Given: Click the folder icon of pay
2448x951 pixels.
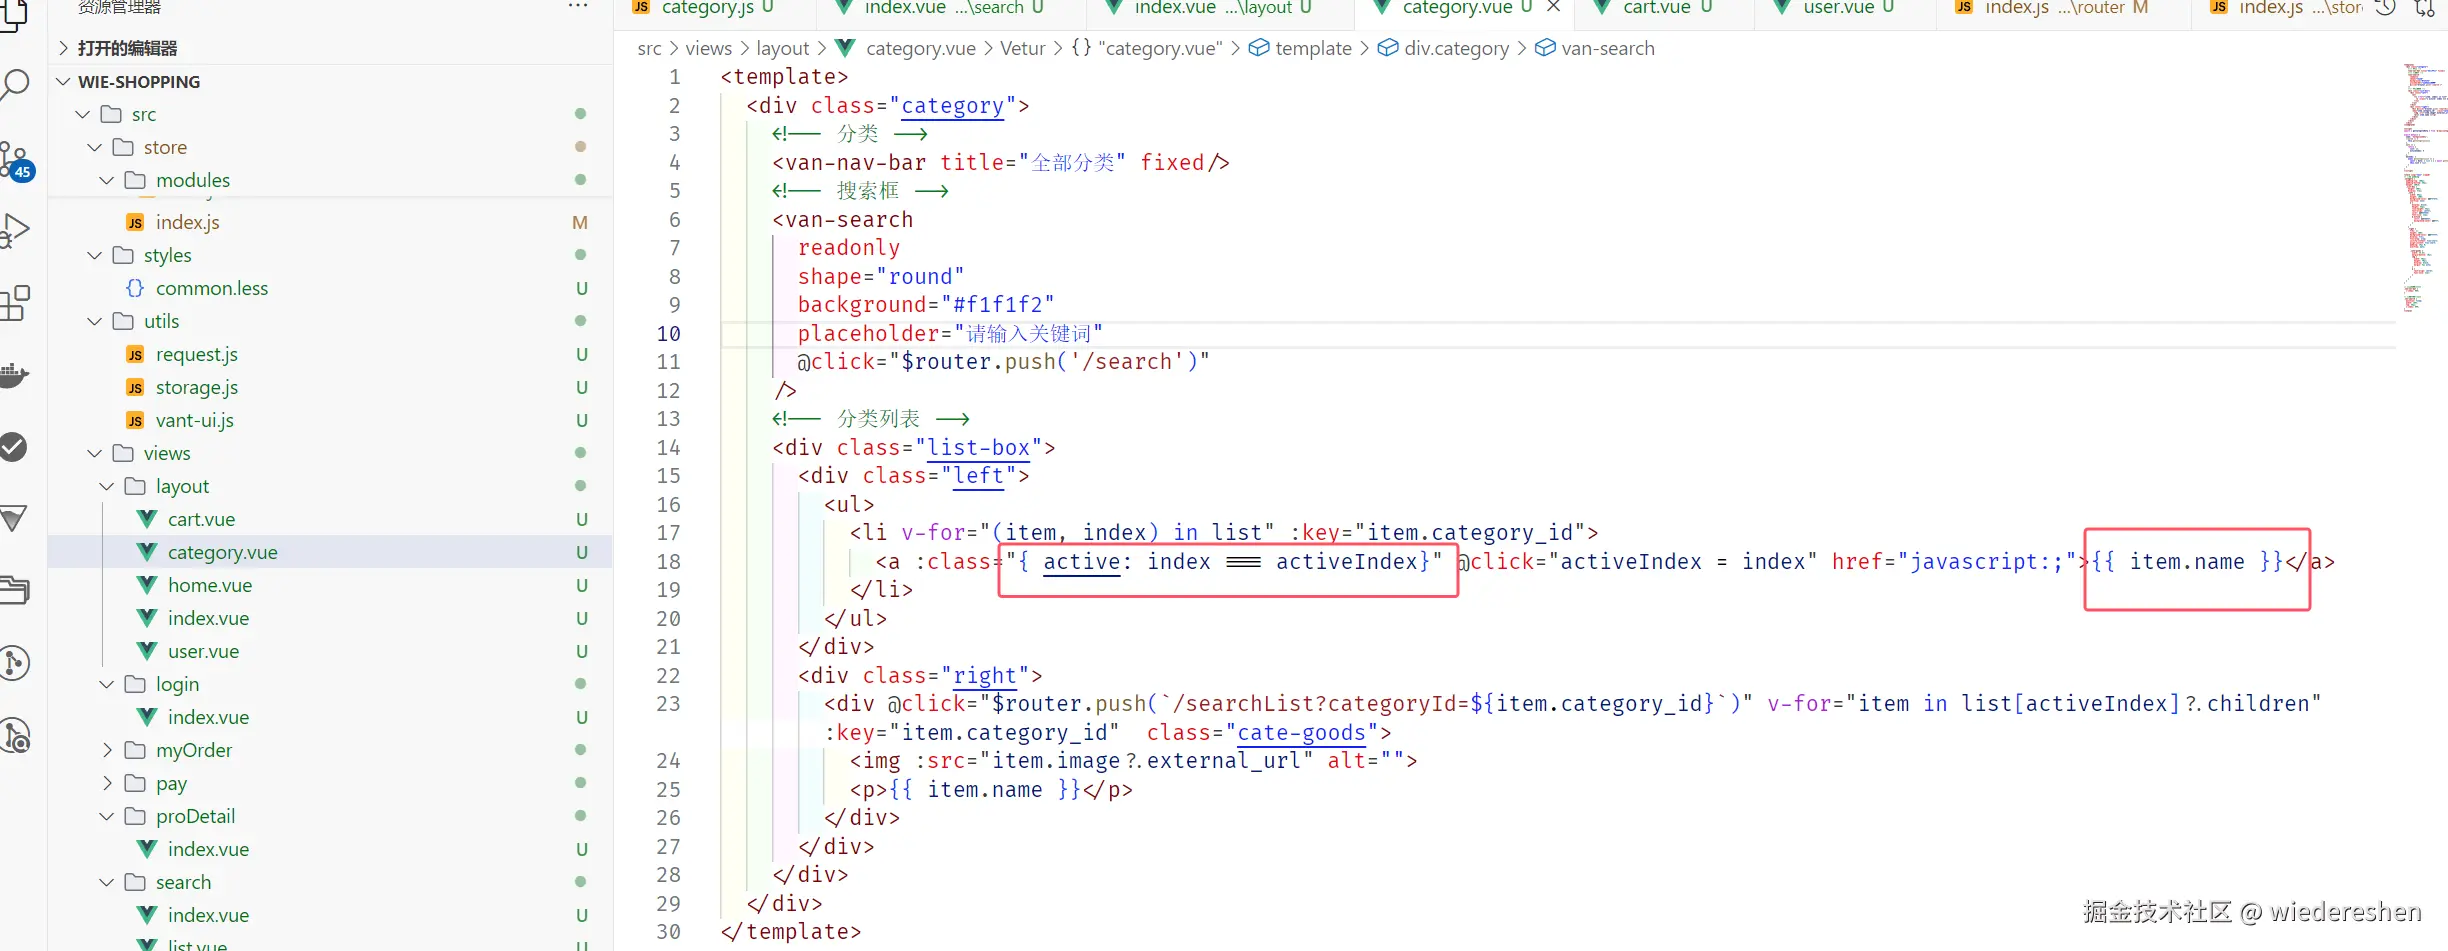Looking at the screenshot, I should (x=135, y=783).
